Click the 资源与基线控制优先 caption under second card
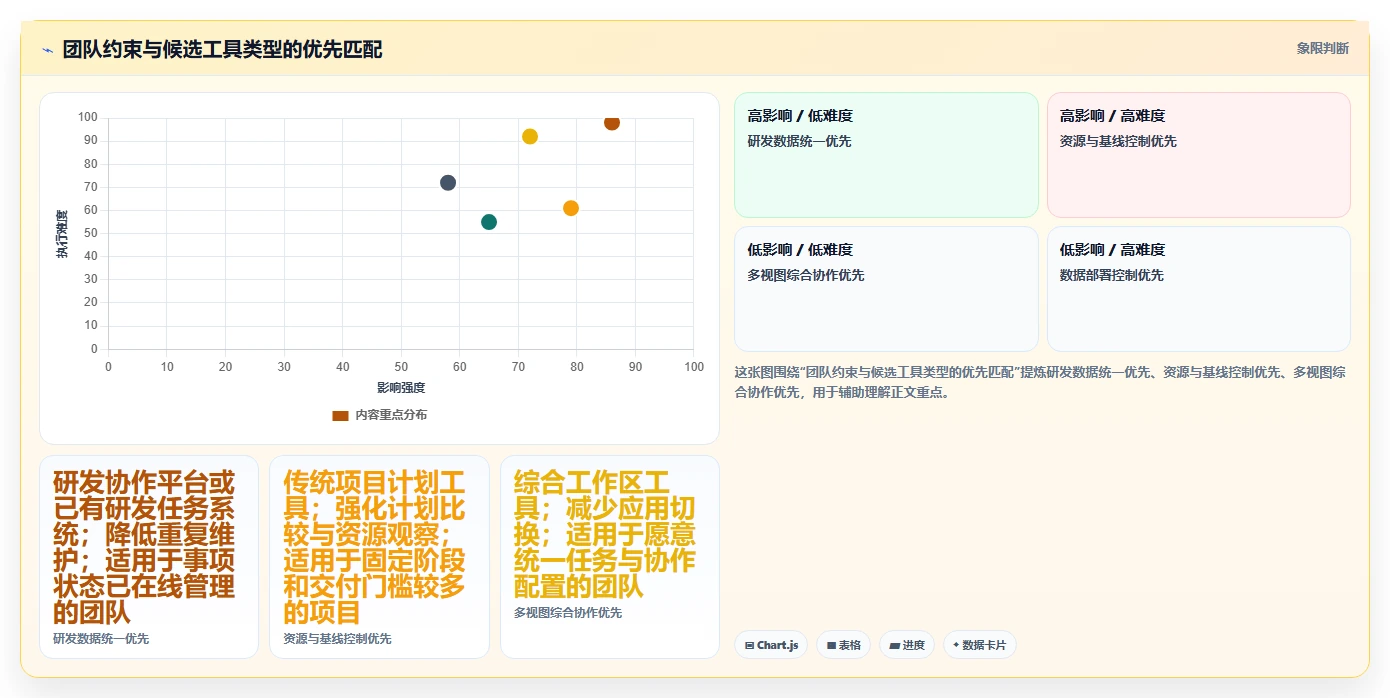The height and width of the screenshot is (698, 1390). (x=337, y=638)
